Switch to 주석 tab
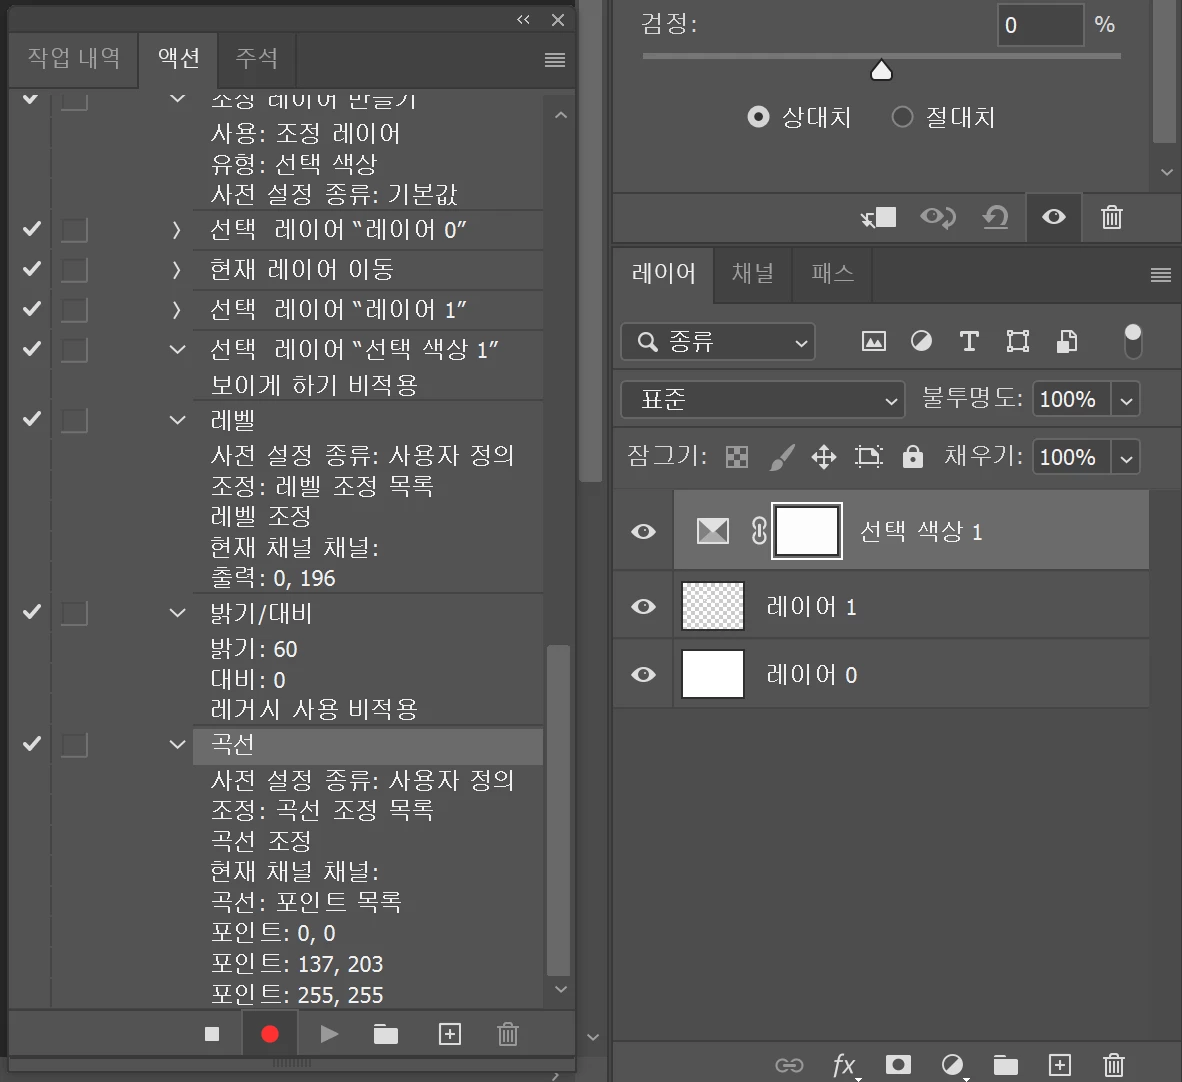Image resolution: width=1182 pixels, height=1082 pixels. (x=256, y=58)
